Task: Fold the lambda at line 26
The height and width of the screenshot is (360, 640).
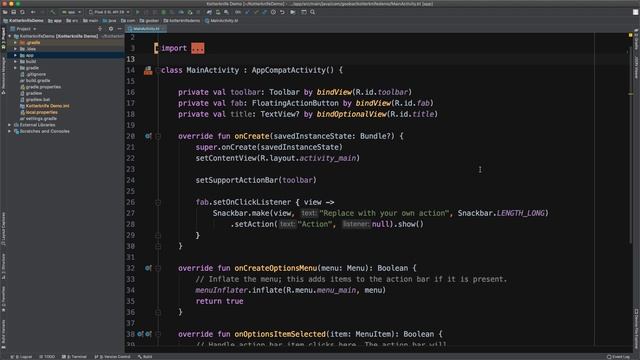Action: point(158,202)
